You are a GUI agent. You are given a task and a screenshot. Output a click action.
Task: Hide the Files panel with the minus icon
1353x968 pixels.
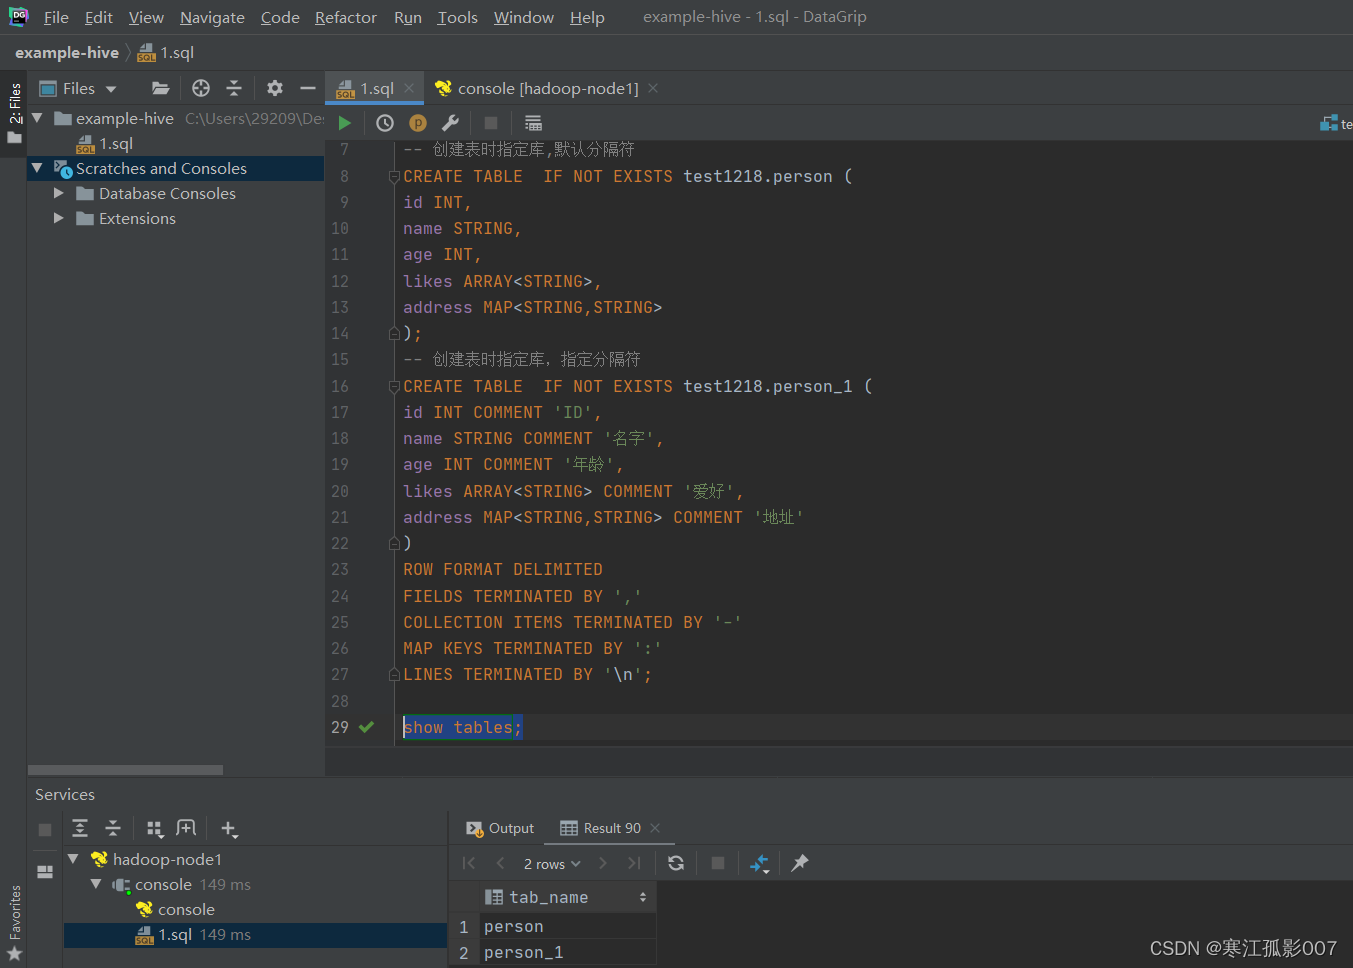[308, 88]
